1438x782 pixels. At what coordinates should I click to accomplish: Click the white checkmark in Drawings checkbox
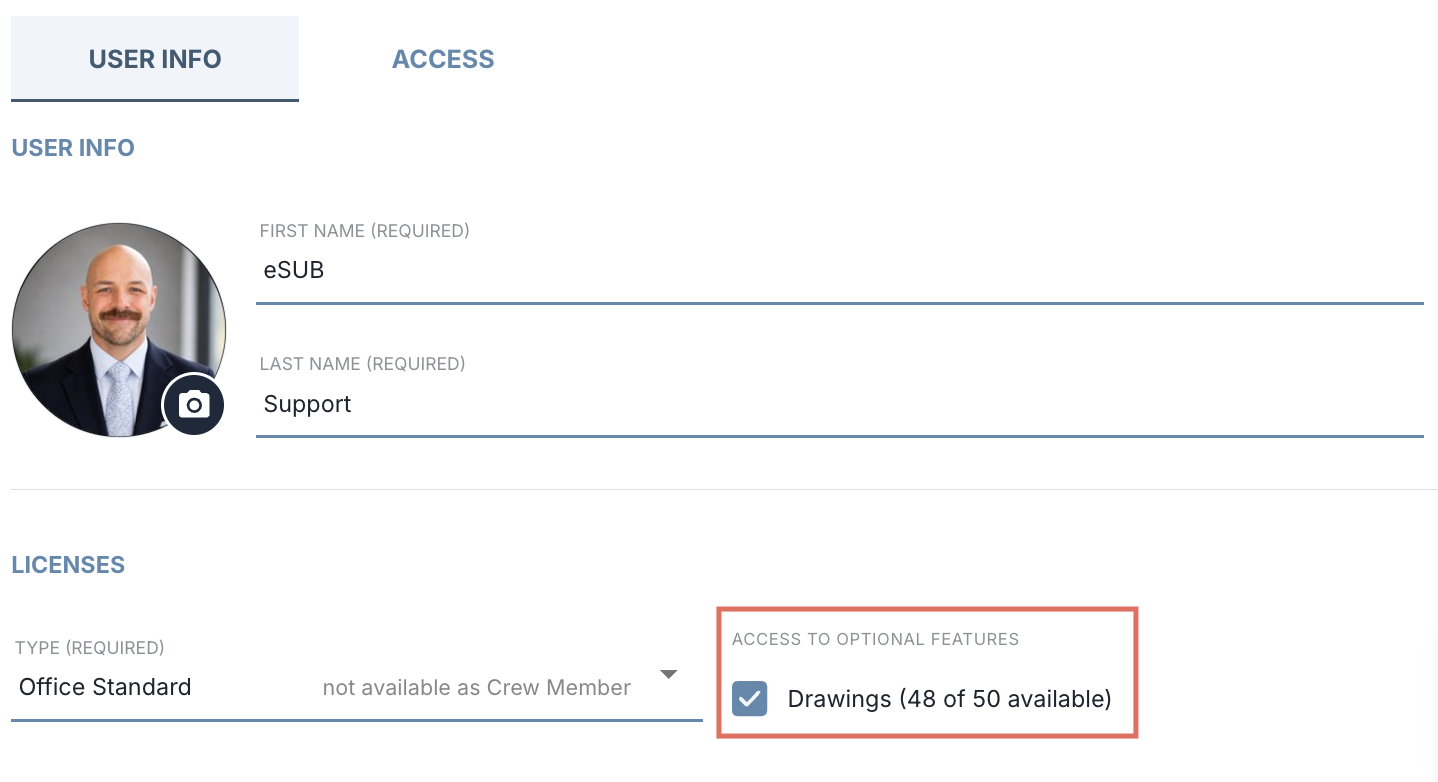point(750,698)
